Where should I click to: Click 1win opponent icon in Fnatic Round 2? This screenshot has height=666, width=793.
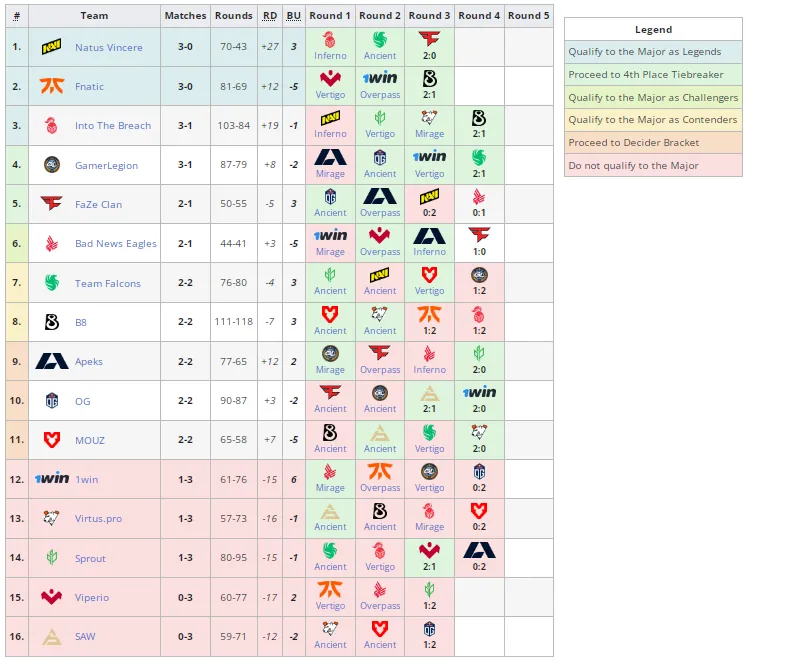tap(380, 78)
